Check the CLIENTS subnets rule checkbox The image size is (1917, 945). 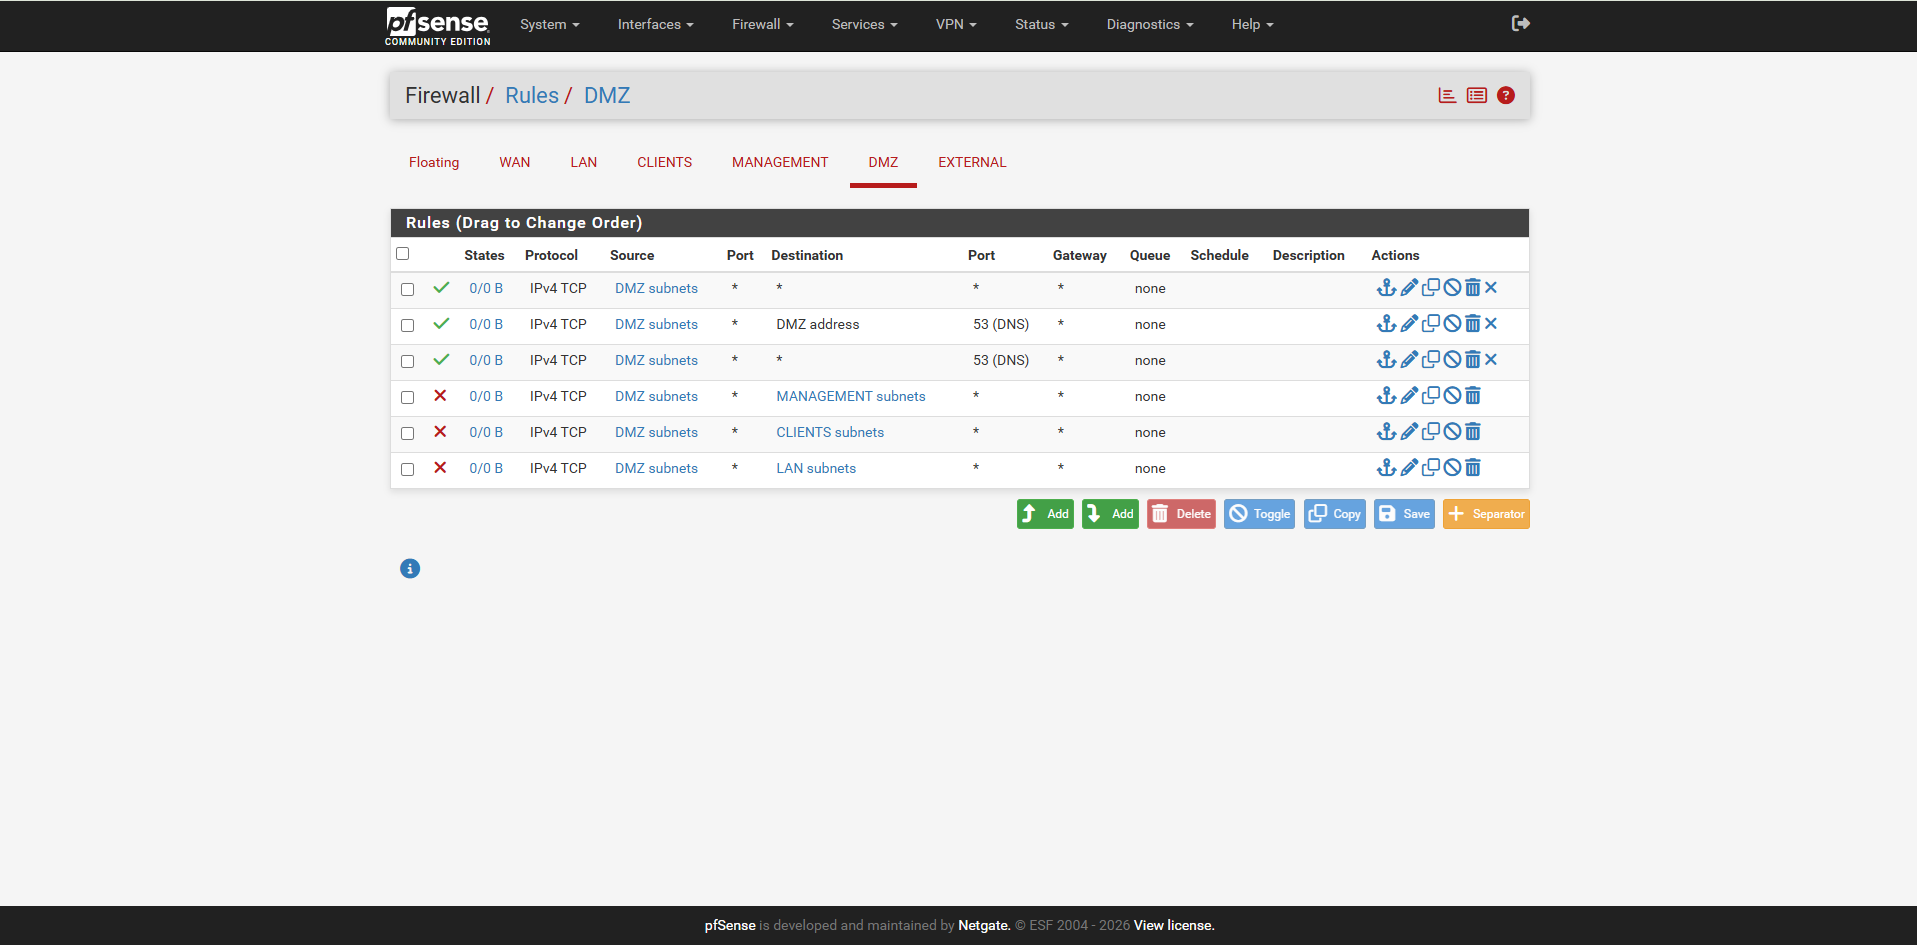[x=408, y=433]
